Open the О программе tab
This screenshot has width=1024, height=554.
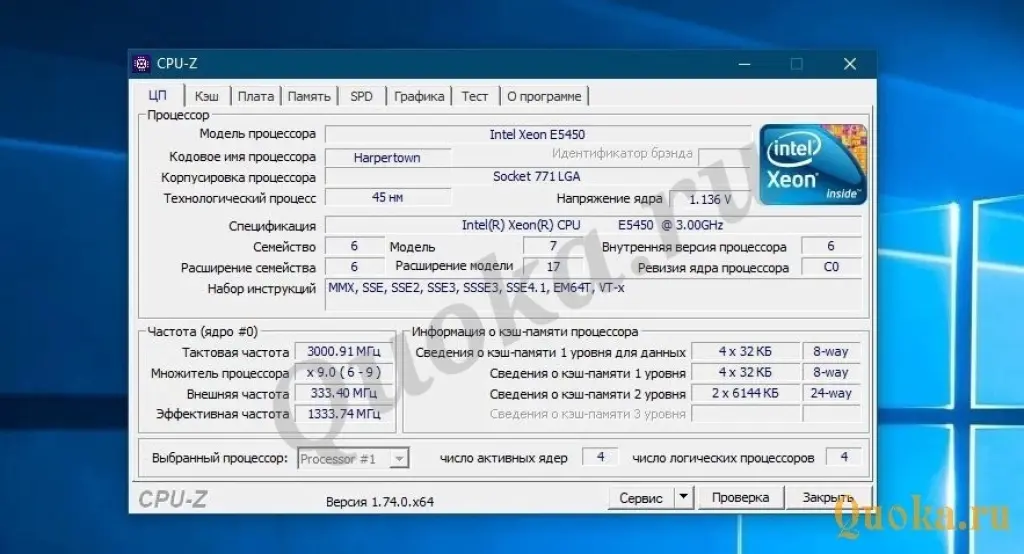(544, 96)
